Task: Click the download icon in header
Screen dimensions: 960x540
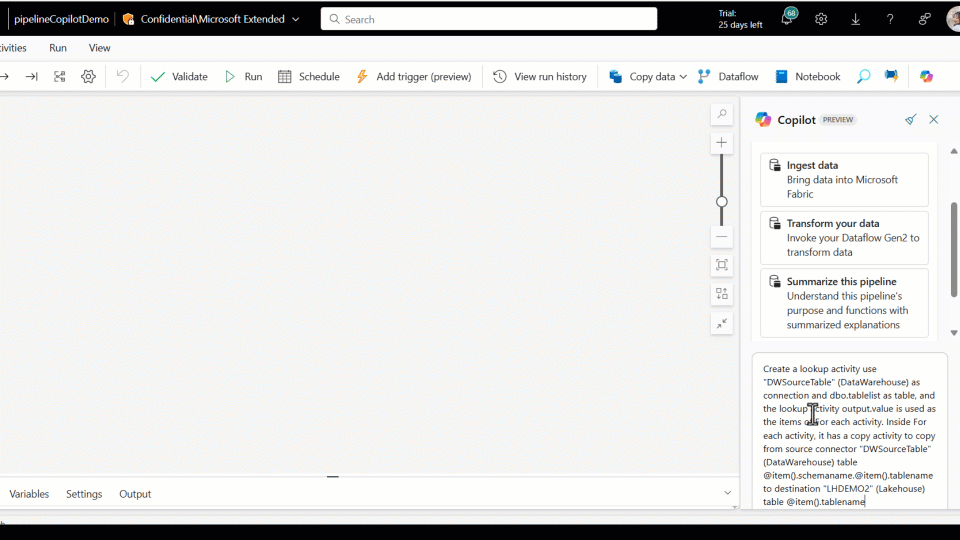Action: pos(855,20)
